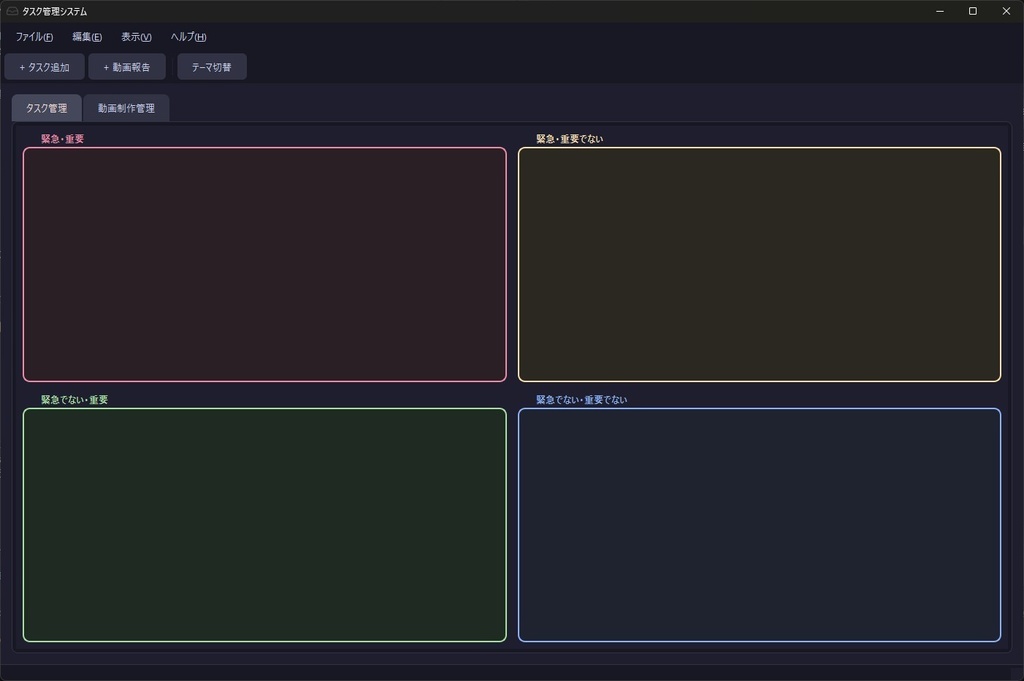Screen dimensions: 1024x681
Task: Select the タスク管理 tab
Action: [x=46, y=108]
